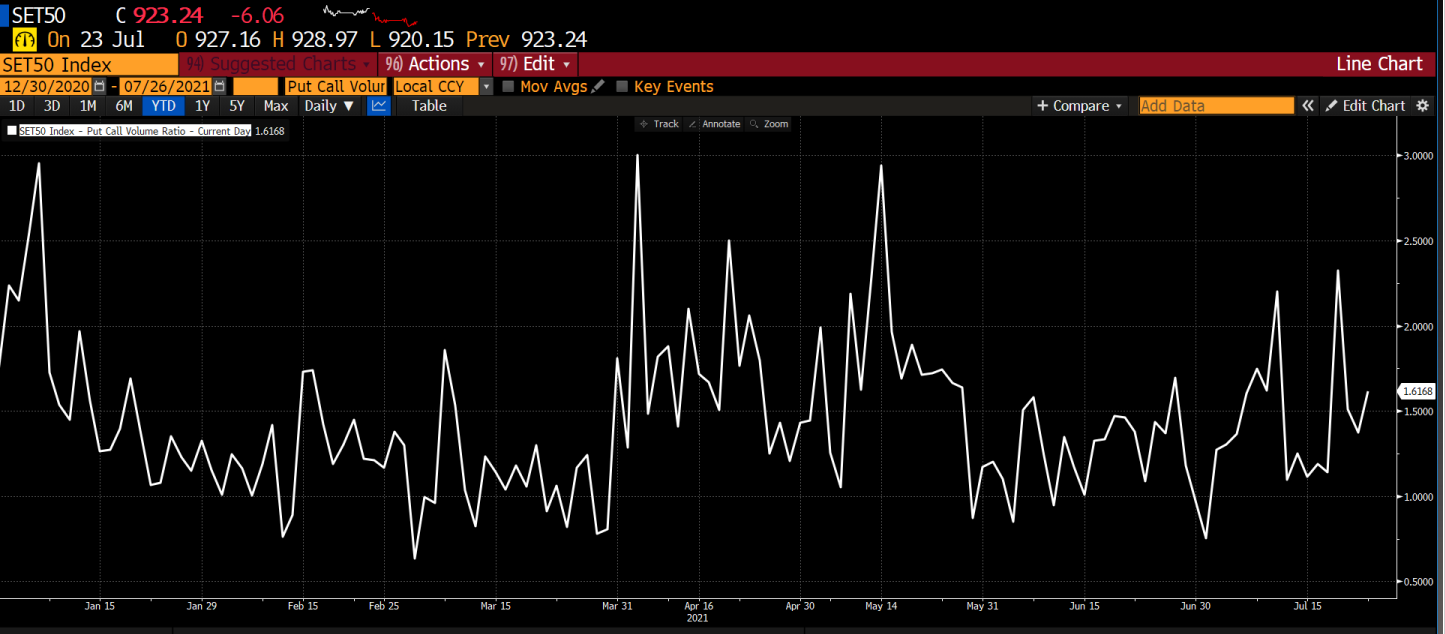1445x634 pixels.
Task: Switch to the 1Y period tab
Action: pyautogui.click(x=202, y=105)
